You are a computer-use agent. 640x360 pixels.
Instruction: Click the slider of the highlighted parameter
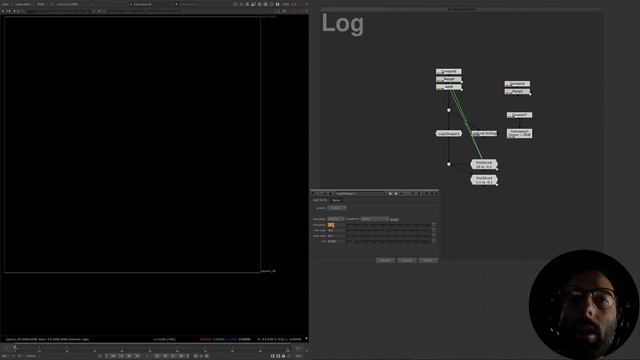tap(389, 225)
